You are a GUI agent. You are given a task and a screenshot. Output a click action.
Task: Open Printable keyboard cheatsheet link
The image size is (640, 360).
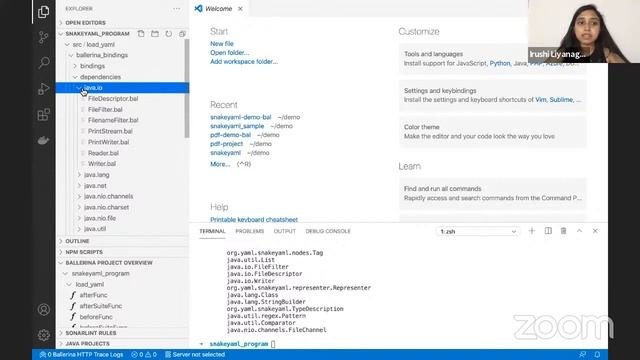[254, 220]
